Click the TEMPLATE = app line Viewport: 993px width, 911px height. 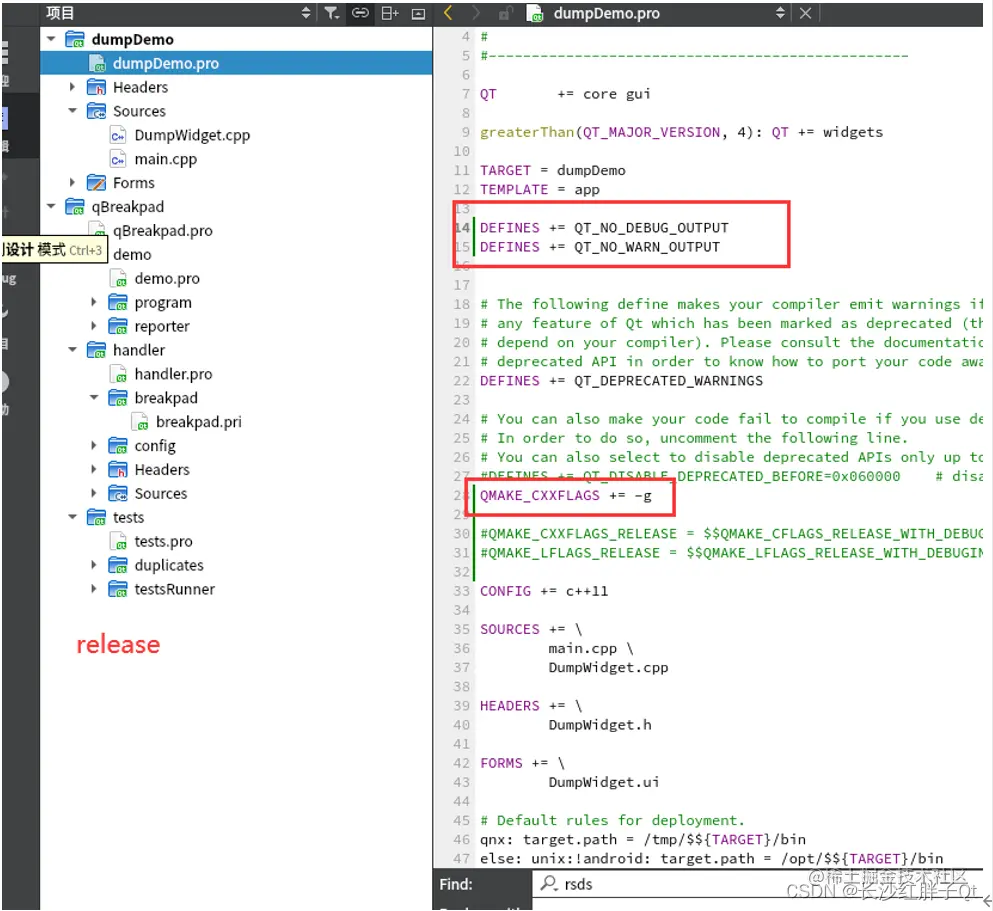[539, 190]
